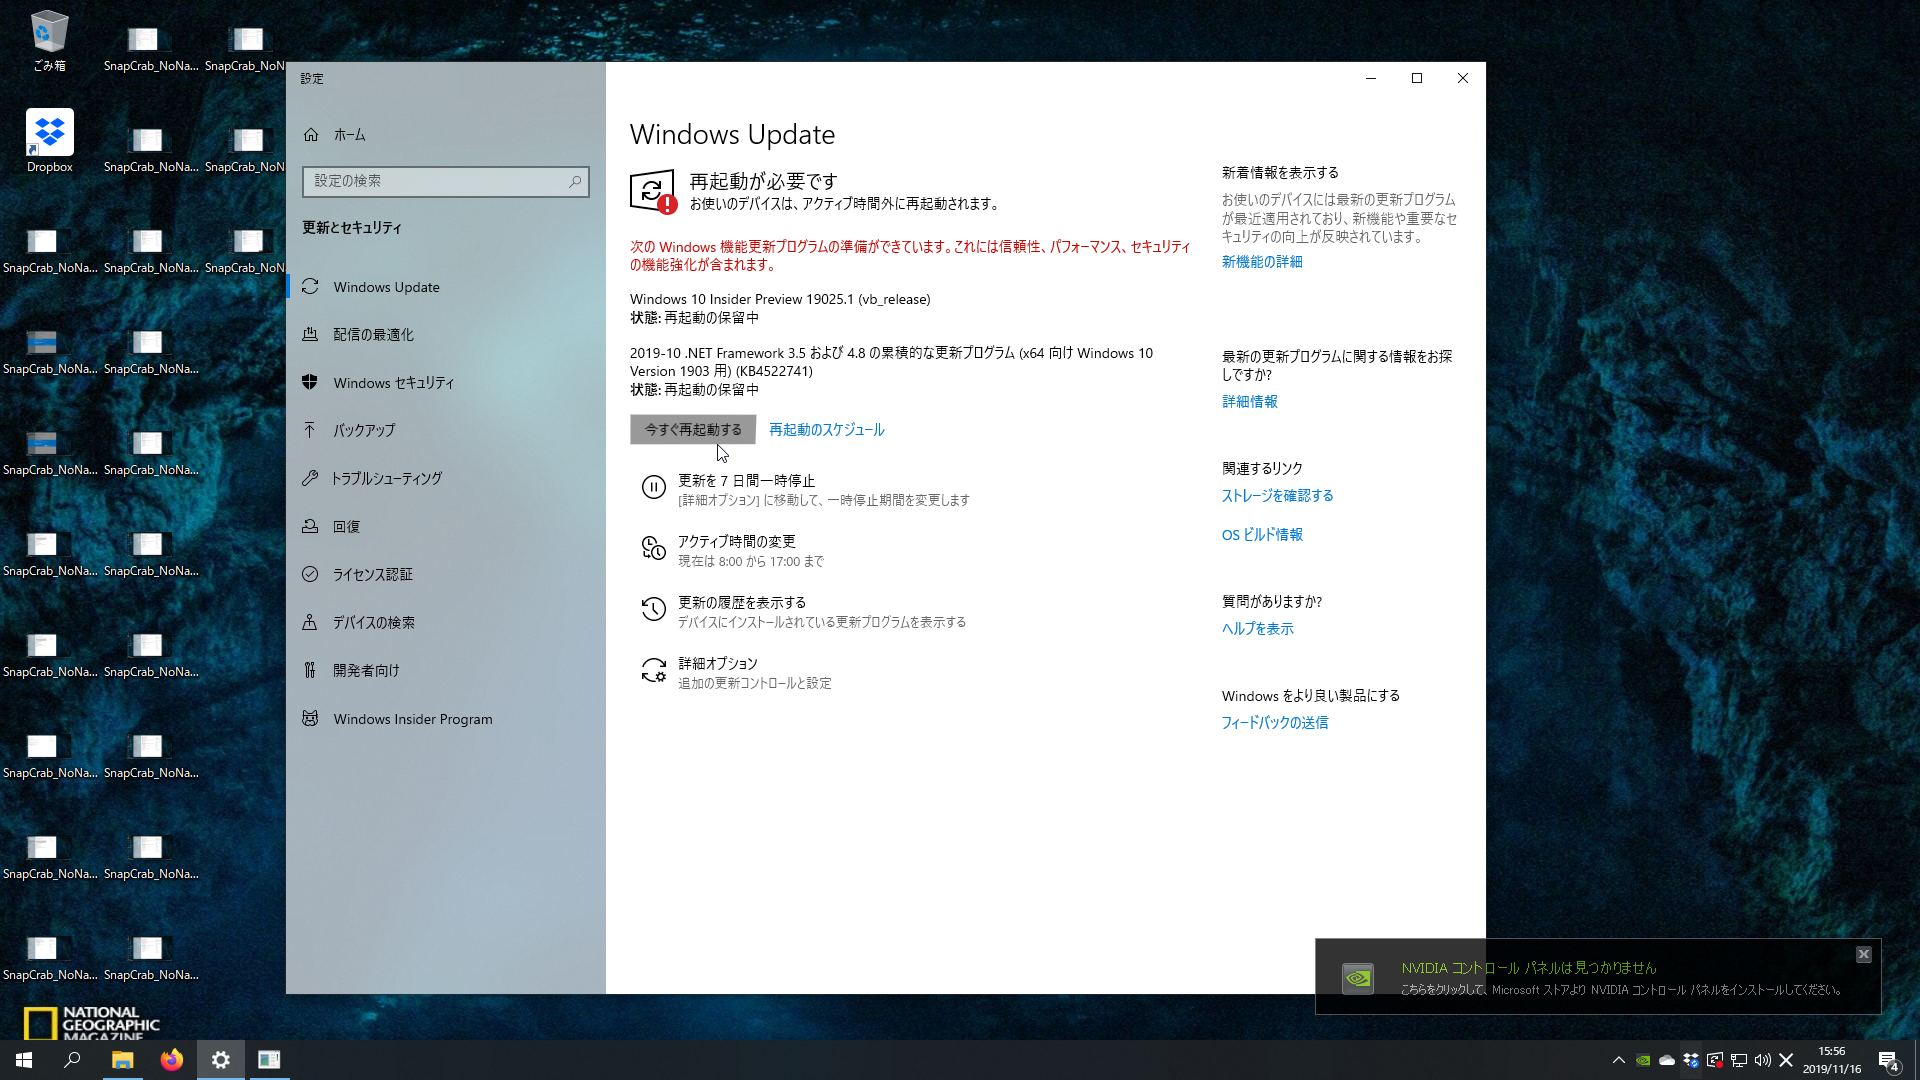
Task: Click the 今すぐ再起動する restart button
Action: (x=691, y=429)
